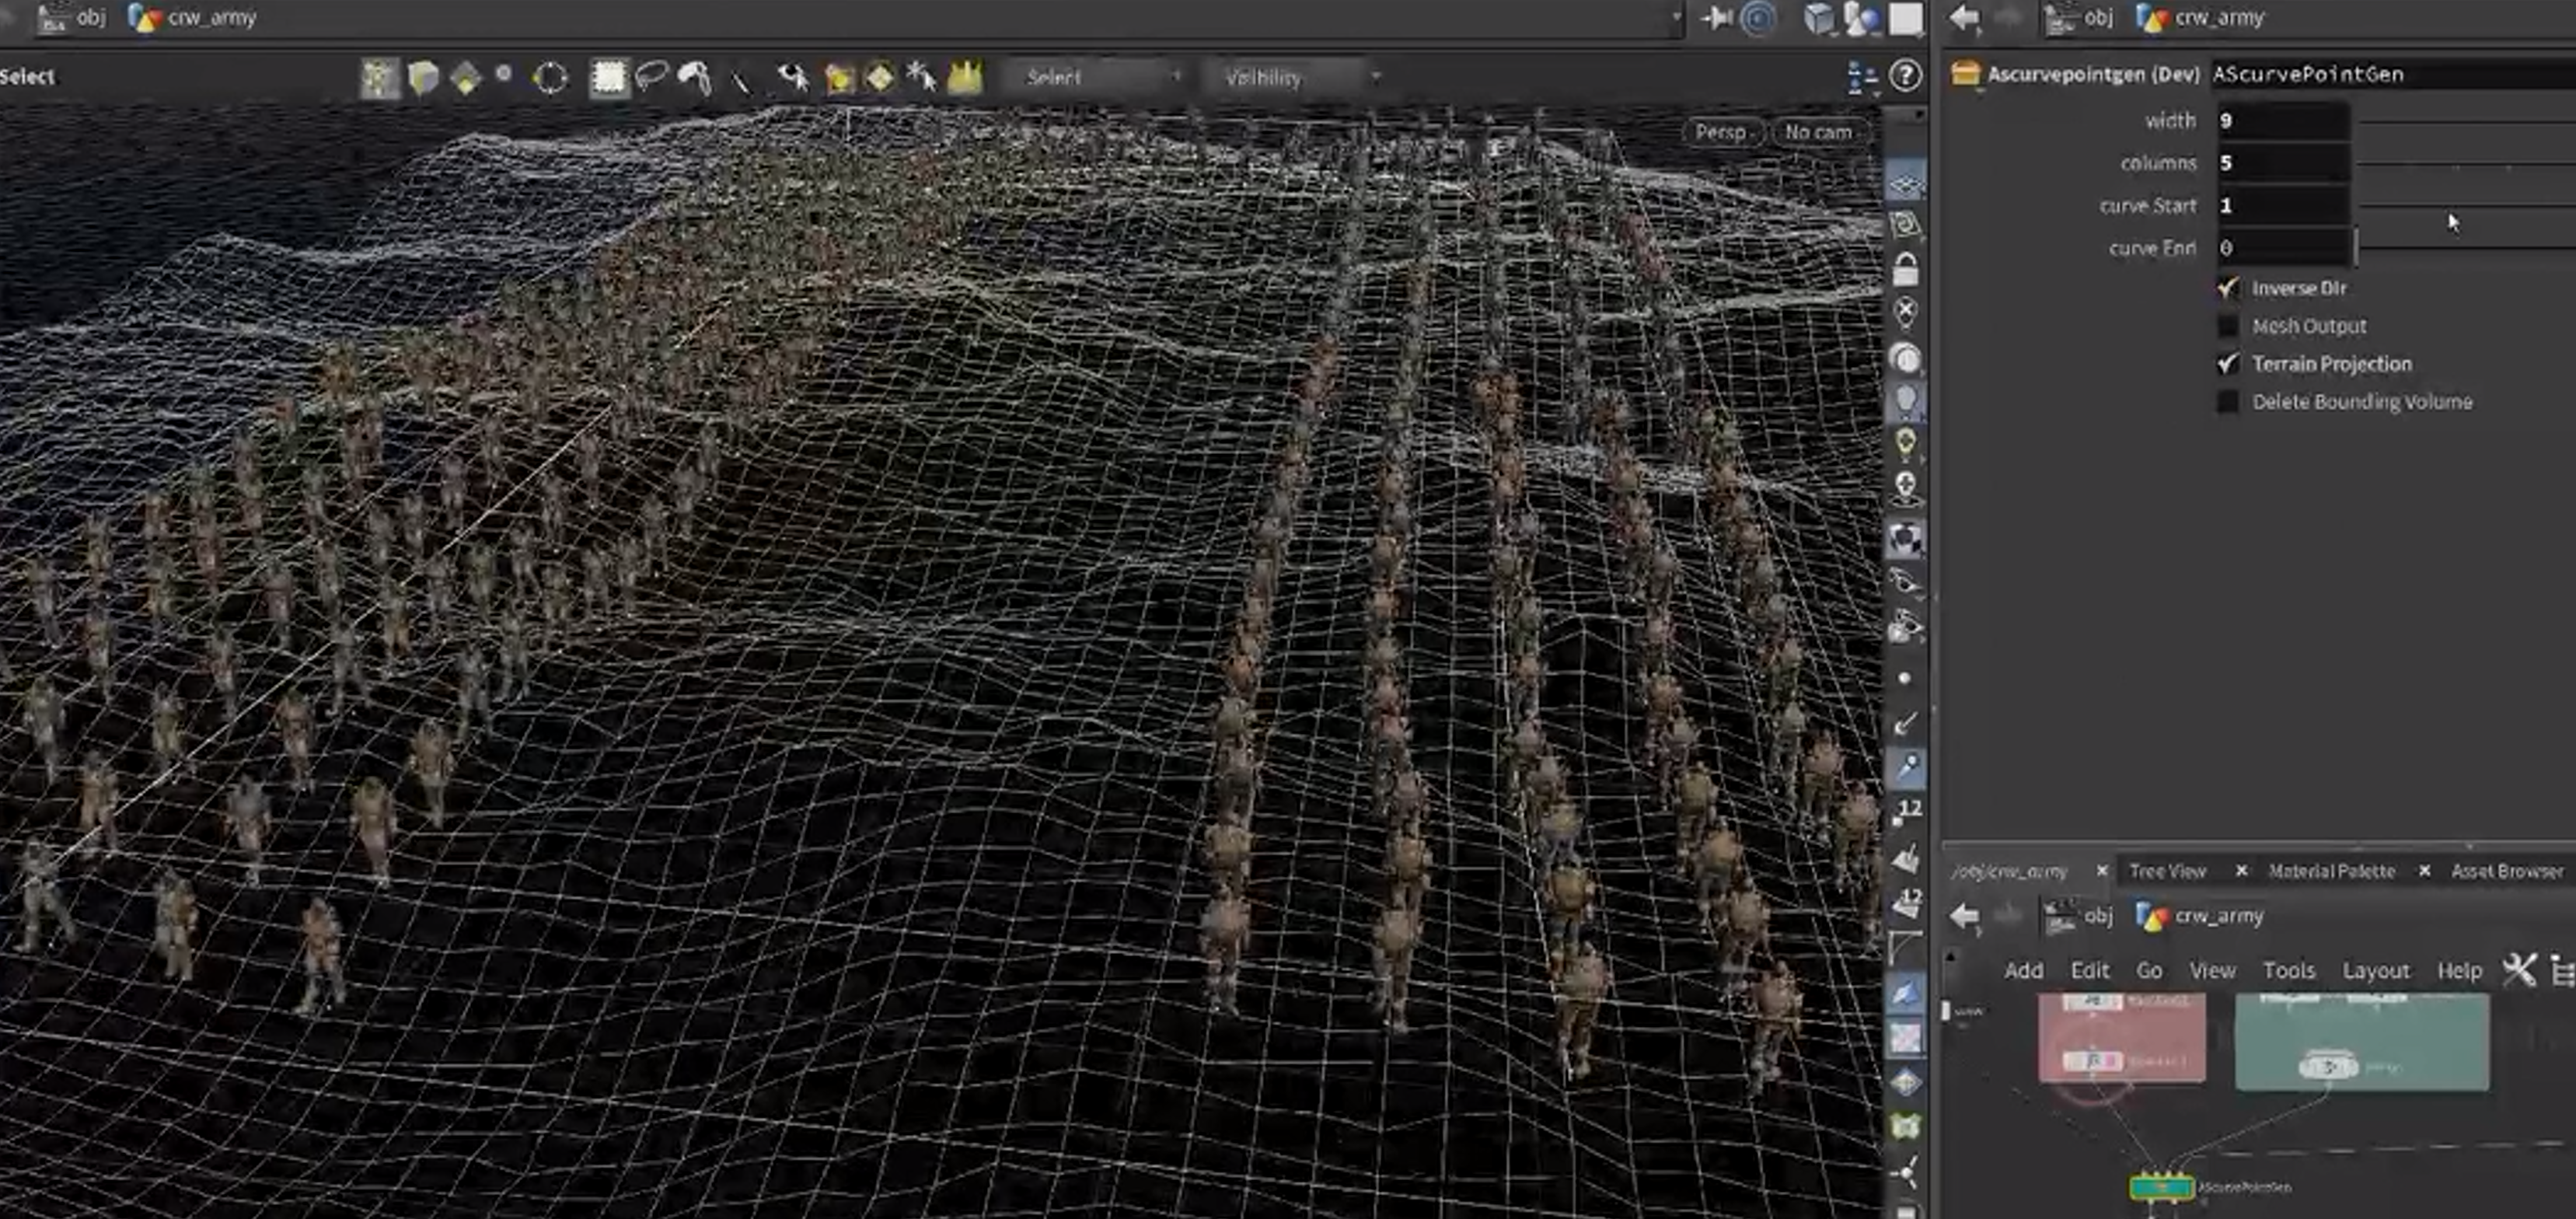The height and width of the screenshot is (1219, 2576).
Task: Open the Visibility dropdown menu
Action: click(x=1294, y=77)
